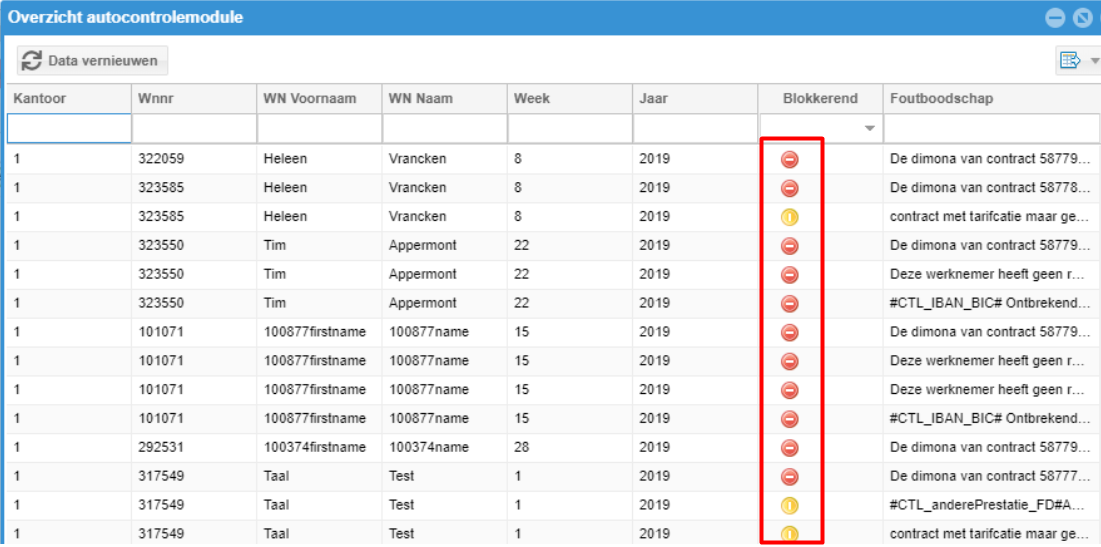Click the Week value 28
This screenshot has height=547, width=1101.
point(569,447)
